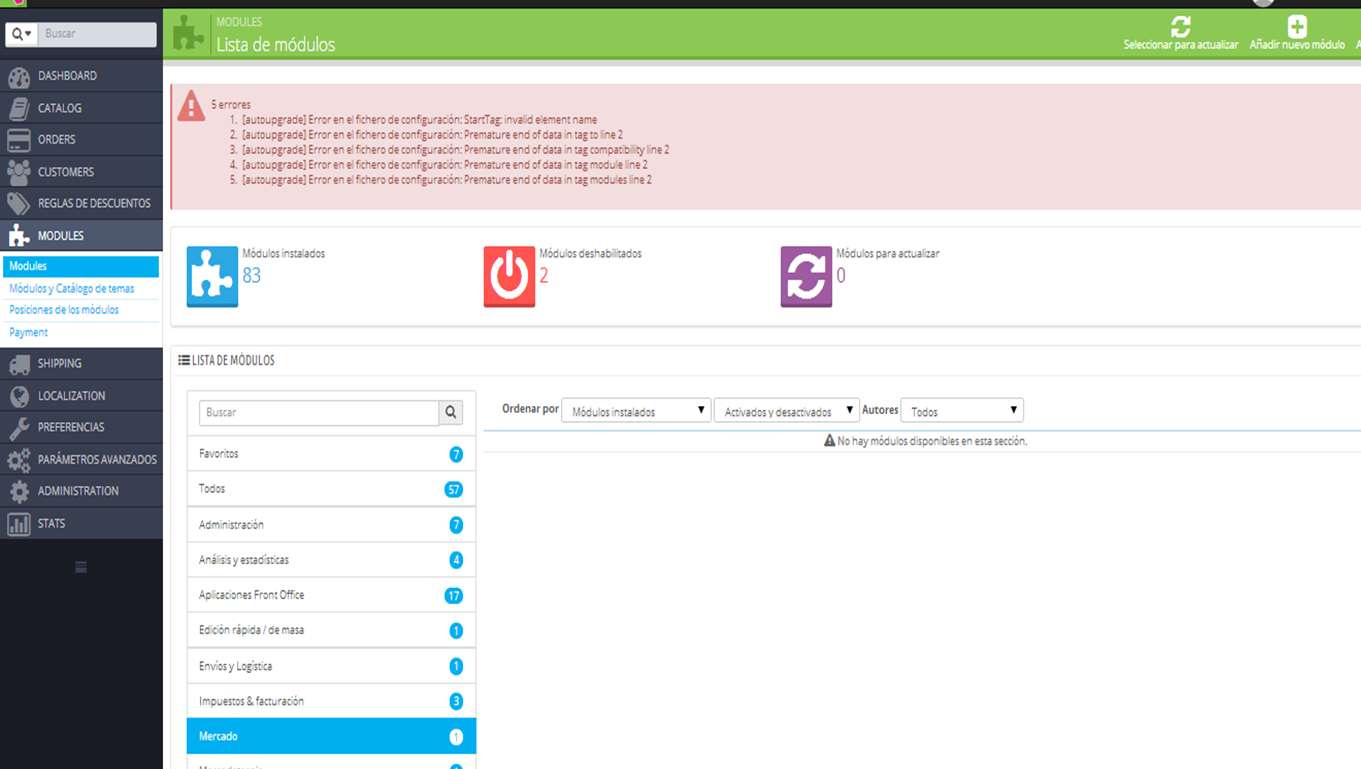Screen dimensions: 1361x769
Task: Open the Catalog menu
Action: coord(81,108)
